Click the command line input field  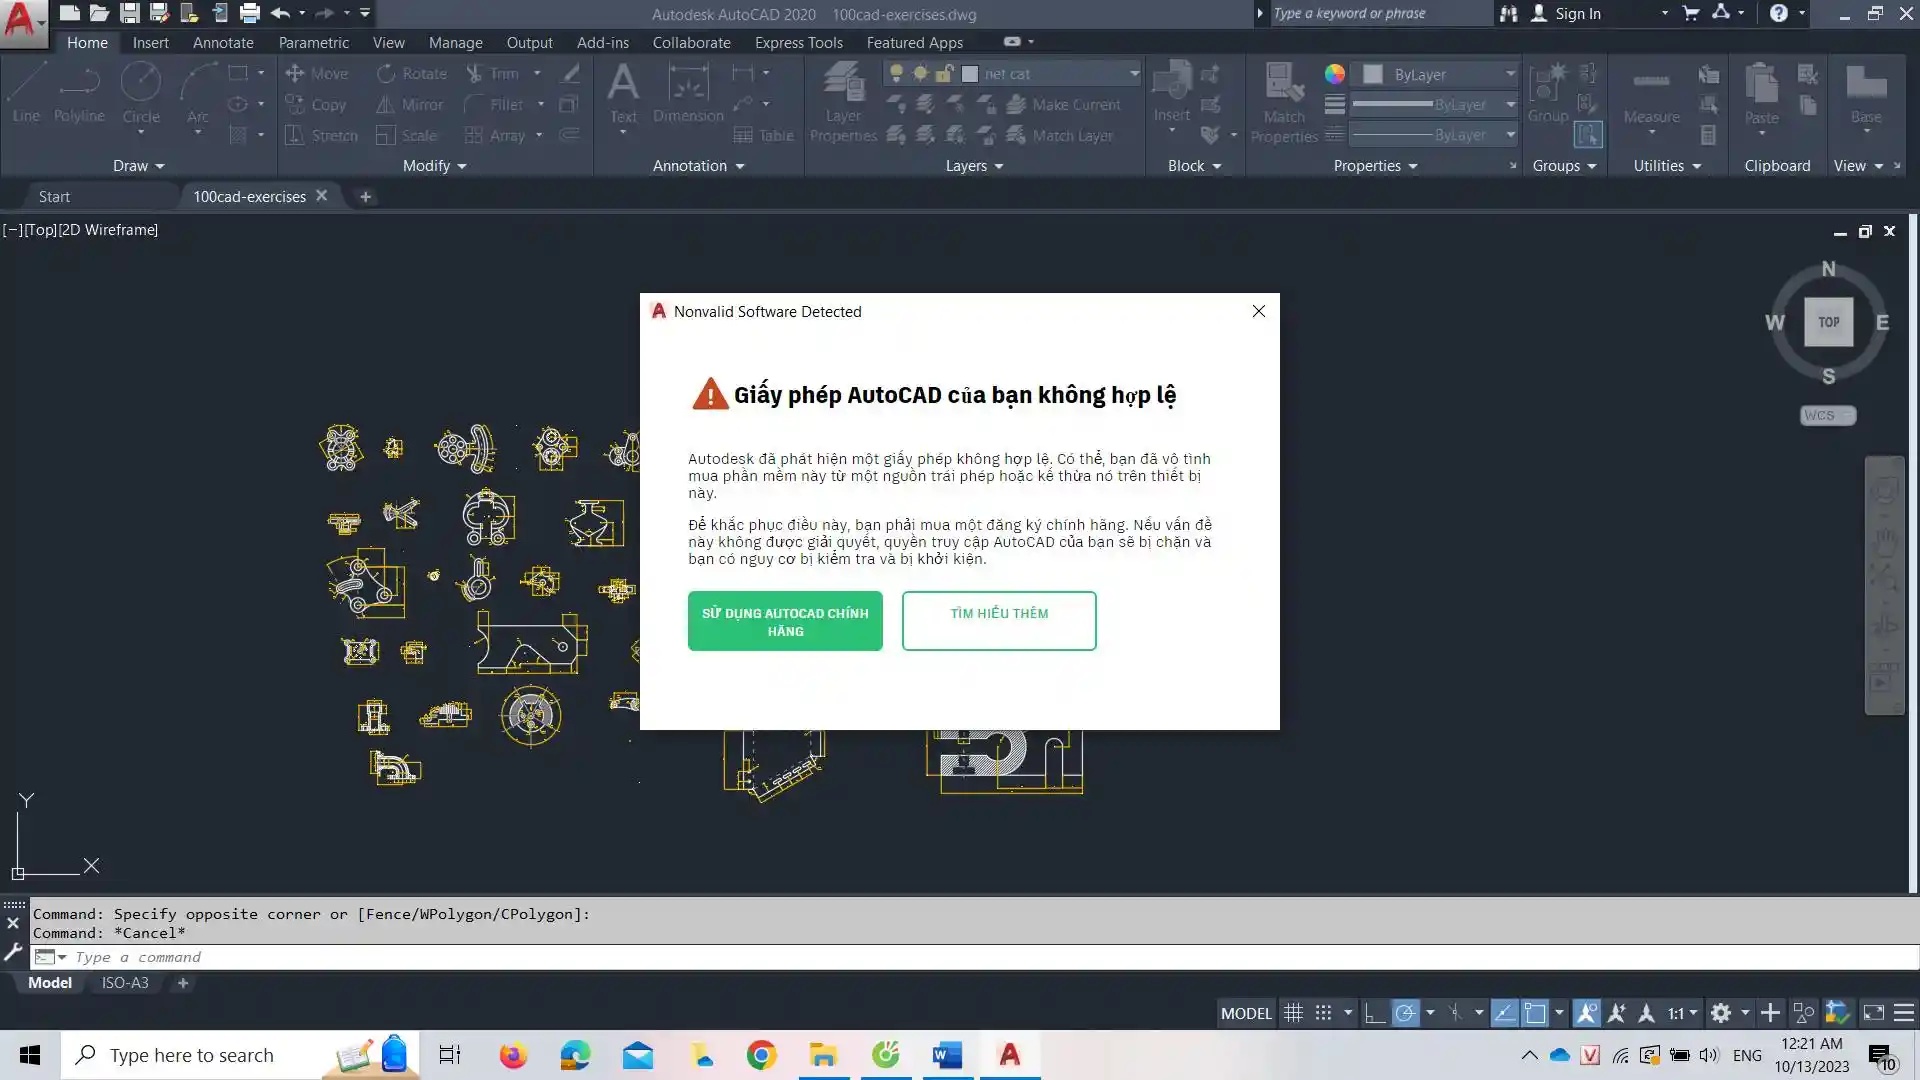pos(990,957)
